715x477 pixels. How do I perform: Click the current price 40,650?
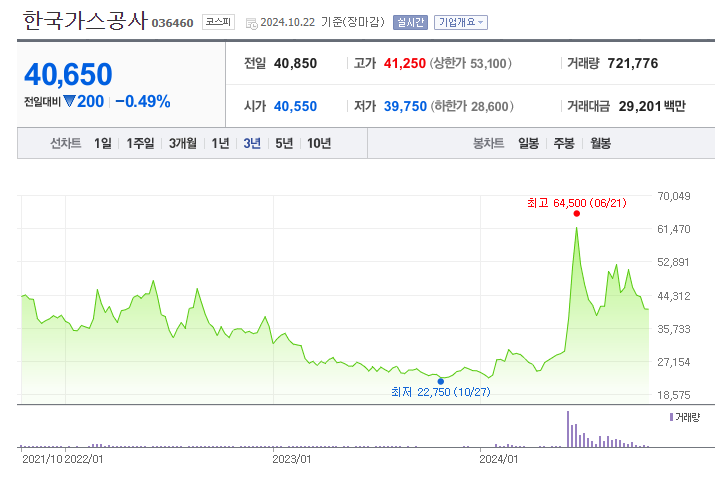[68, 74]
